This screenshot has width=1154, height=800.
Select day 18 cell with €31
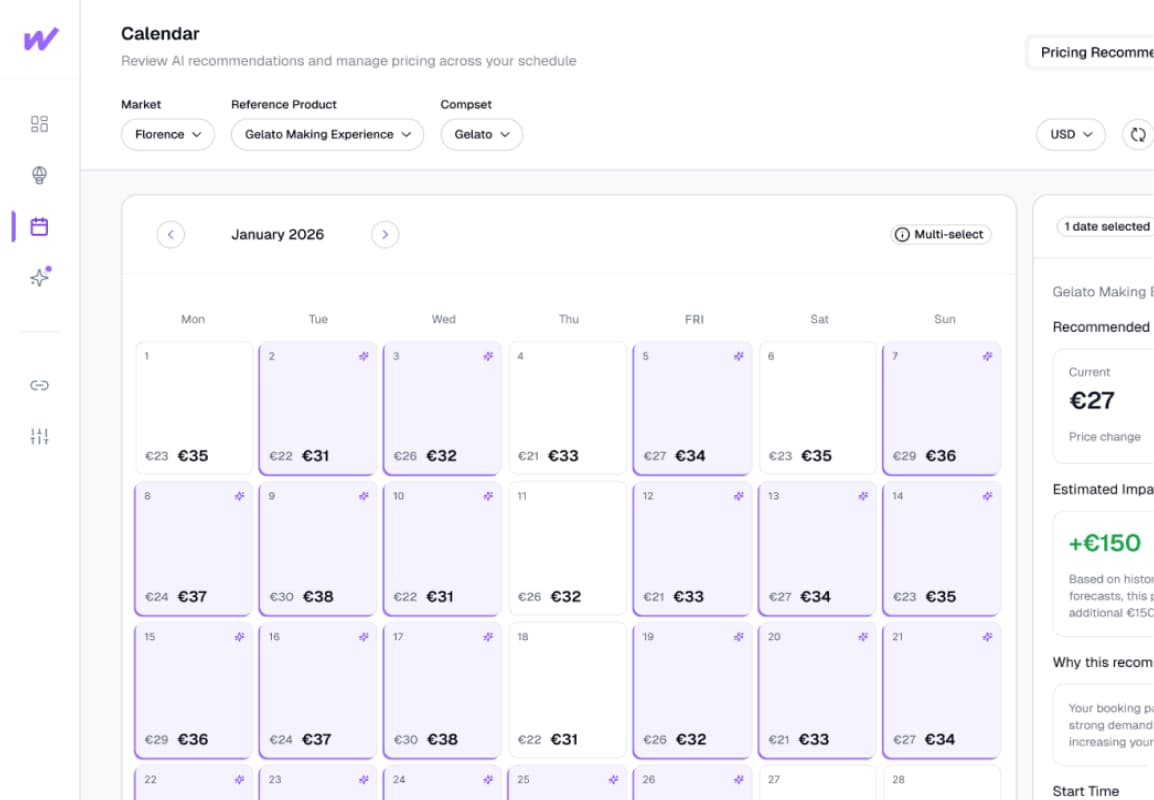coord(567,690)
